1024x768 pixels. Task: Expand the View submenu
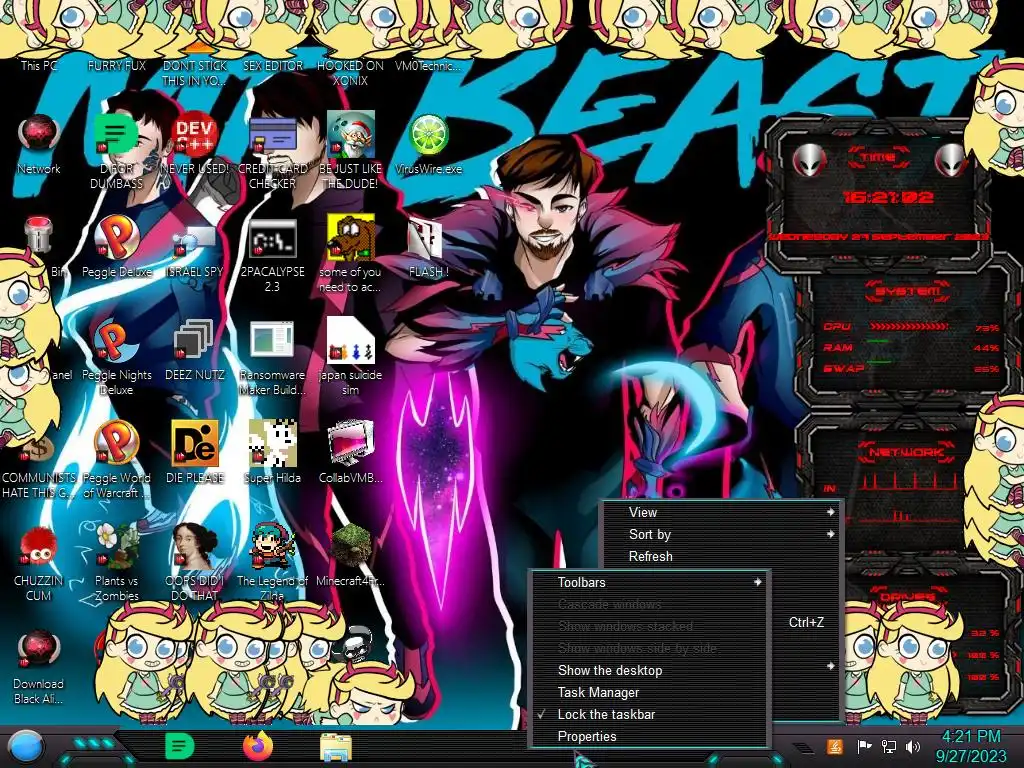(722, 513)
